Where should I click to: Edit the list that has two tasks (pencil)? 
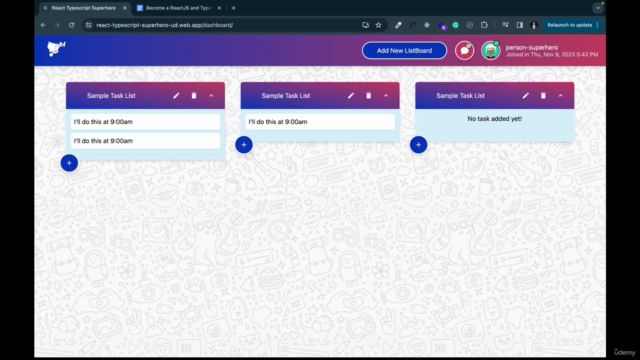(176, 96)
